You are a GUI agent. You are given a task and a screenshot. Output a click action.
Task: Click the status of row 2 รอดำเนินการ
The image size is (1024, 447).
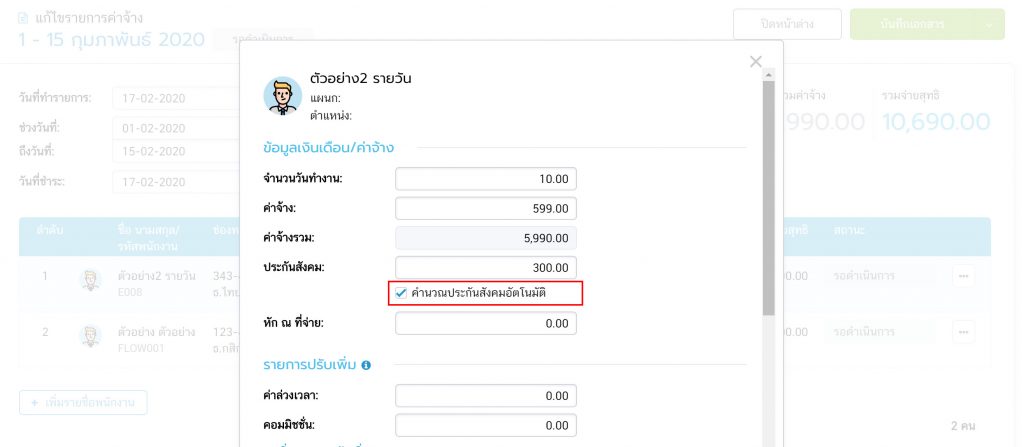click(x=878, y=333)
